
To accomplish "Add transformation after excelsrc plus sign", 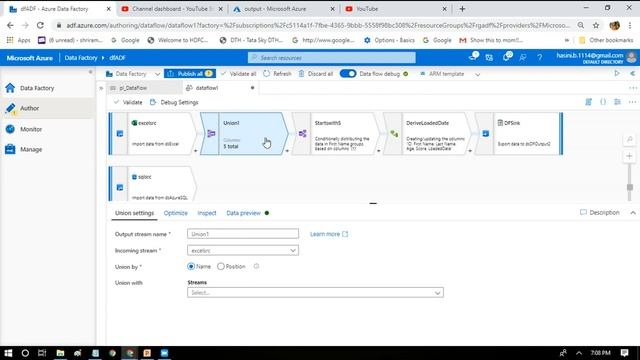I will click(x=196, y=151).
